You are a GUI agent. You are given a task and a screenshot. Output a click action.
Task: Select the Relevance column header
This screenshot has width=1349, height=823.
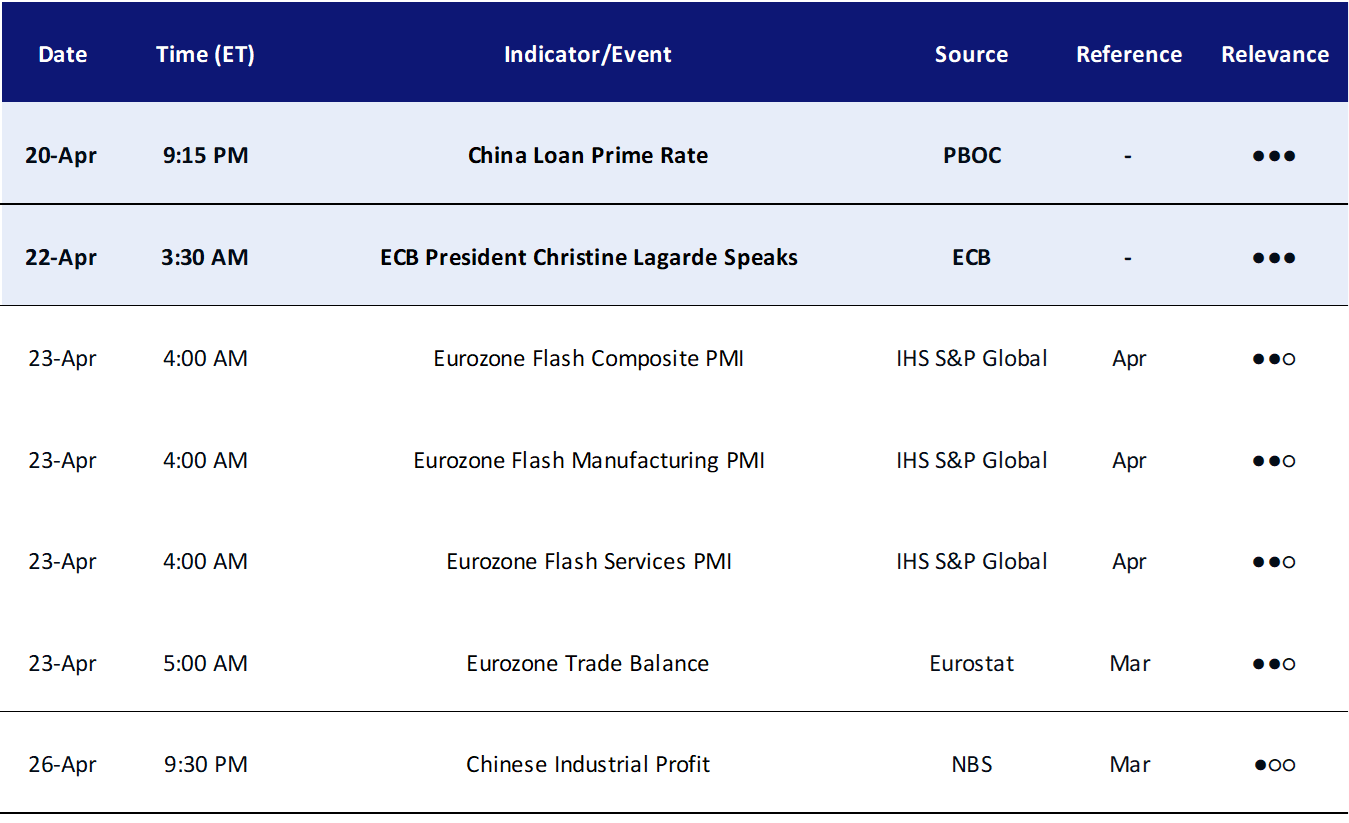tap(1275, 54)
